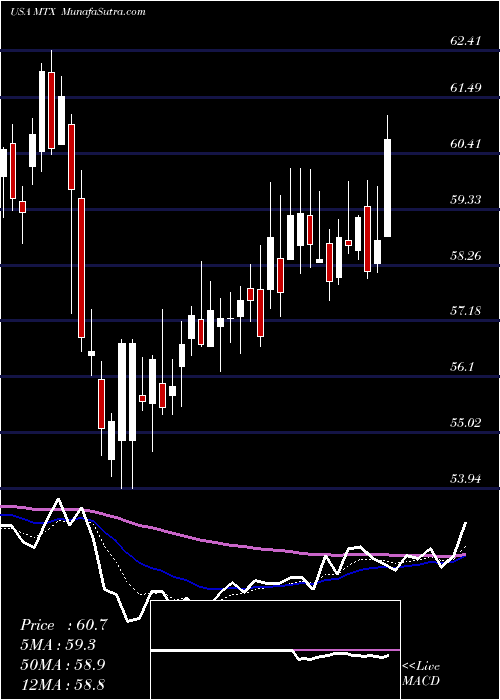
Task: Click the Price : 60.7 readout
Action: (64, 625)
